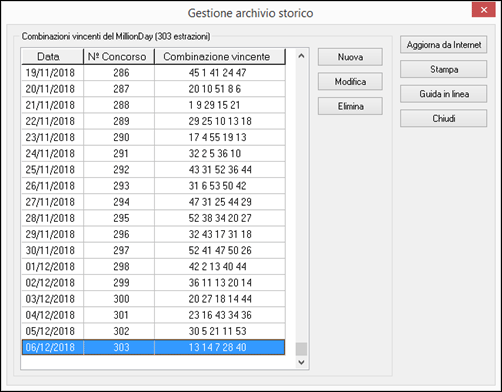The width and height of the screenshot is (502, 392).
Task: Select the row dated 29/11/2018
Action: coord(153,234)
